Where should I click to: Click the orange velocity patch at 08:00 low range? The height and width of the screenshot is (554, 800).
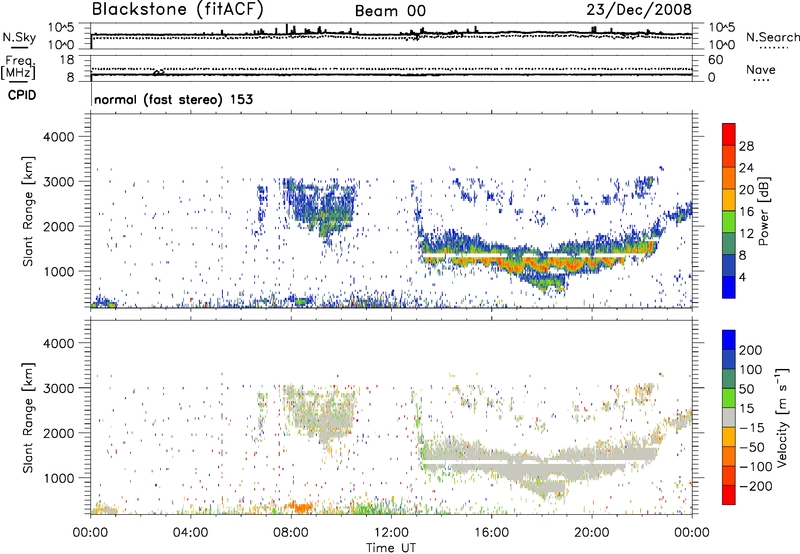point(299,507)
